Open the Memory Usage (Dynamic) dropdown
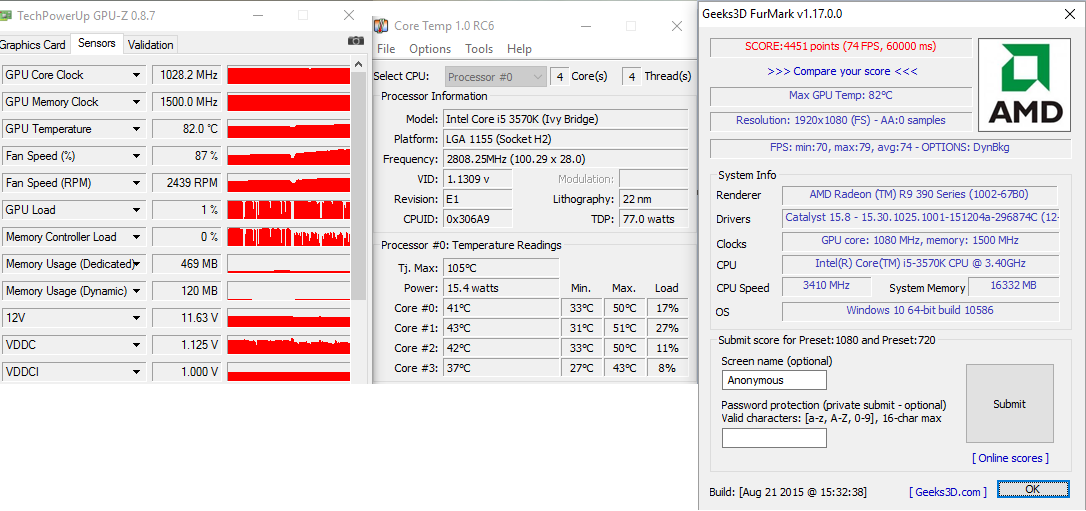Viewport: 1086px width, 511px height. tap(137, 291)
